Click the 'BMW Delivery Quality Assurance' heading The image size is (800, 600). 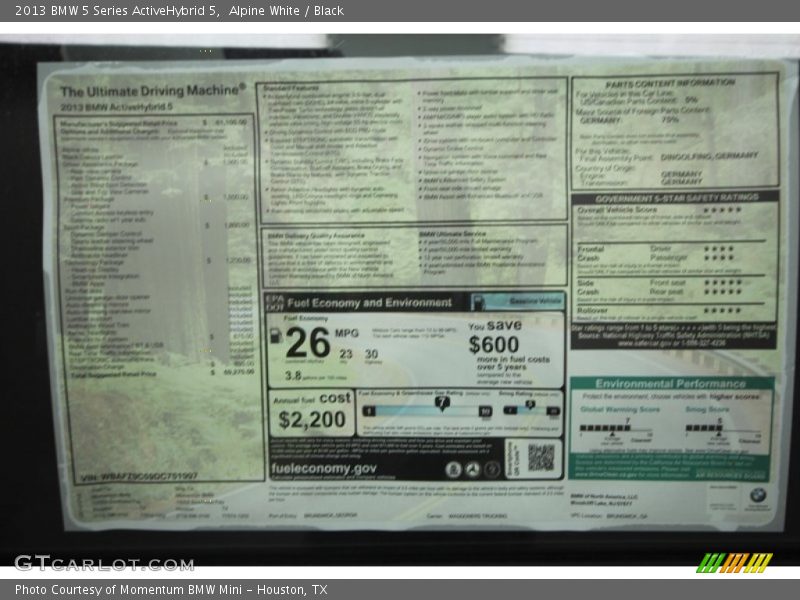click(316, 236)
